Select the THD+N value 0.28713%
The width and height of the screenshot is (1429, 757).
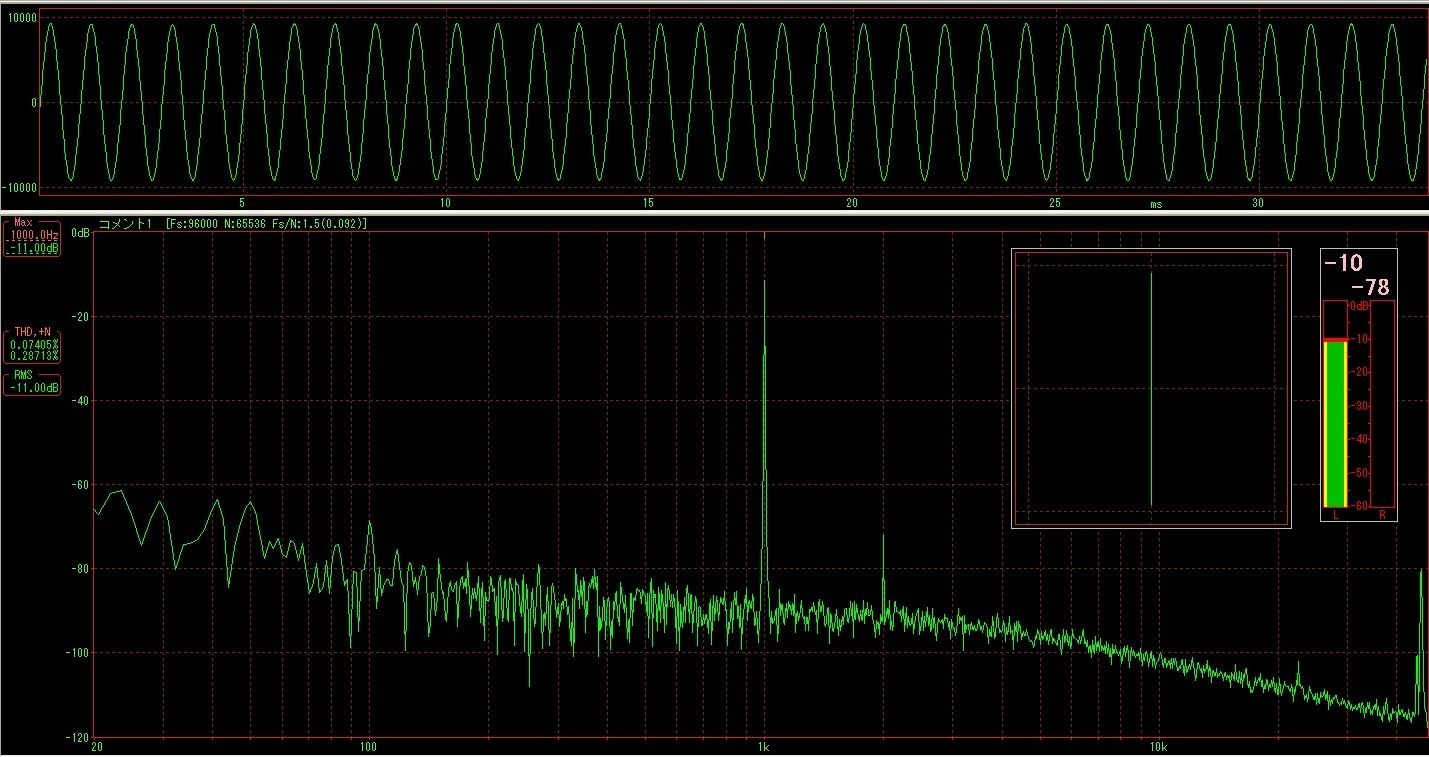(x=34, y=355)
